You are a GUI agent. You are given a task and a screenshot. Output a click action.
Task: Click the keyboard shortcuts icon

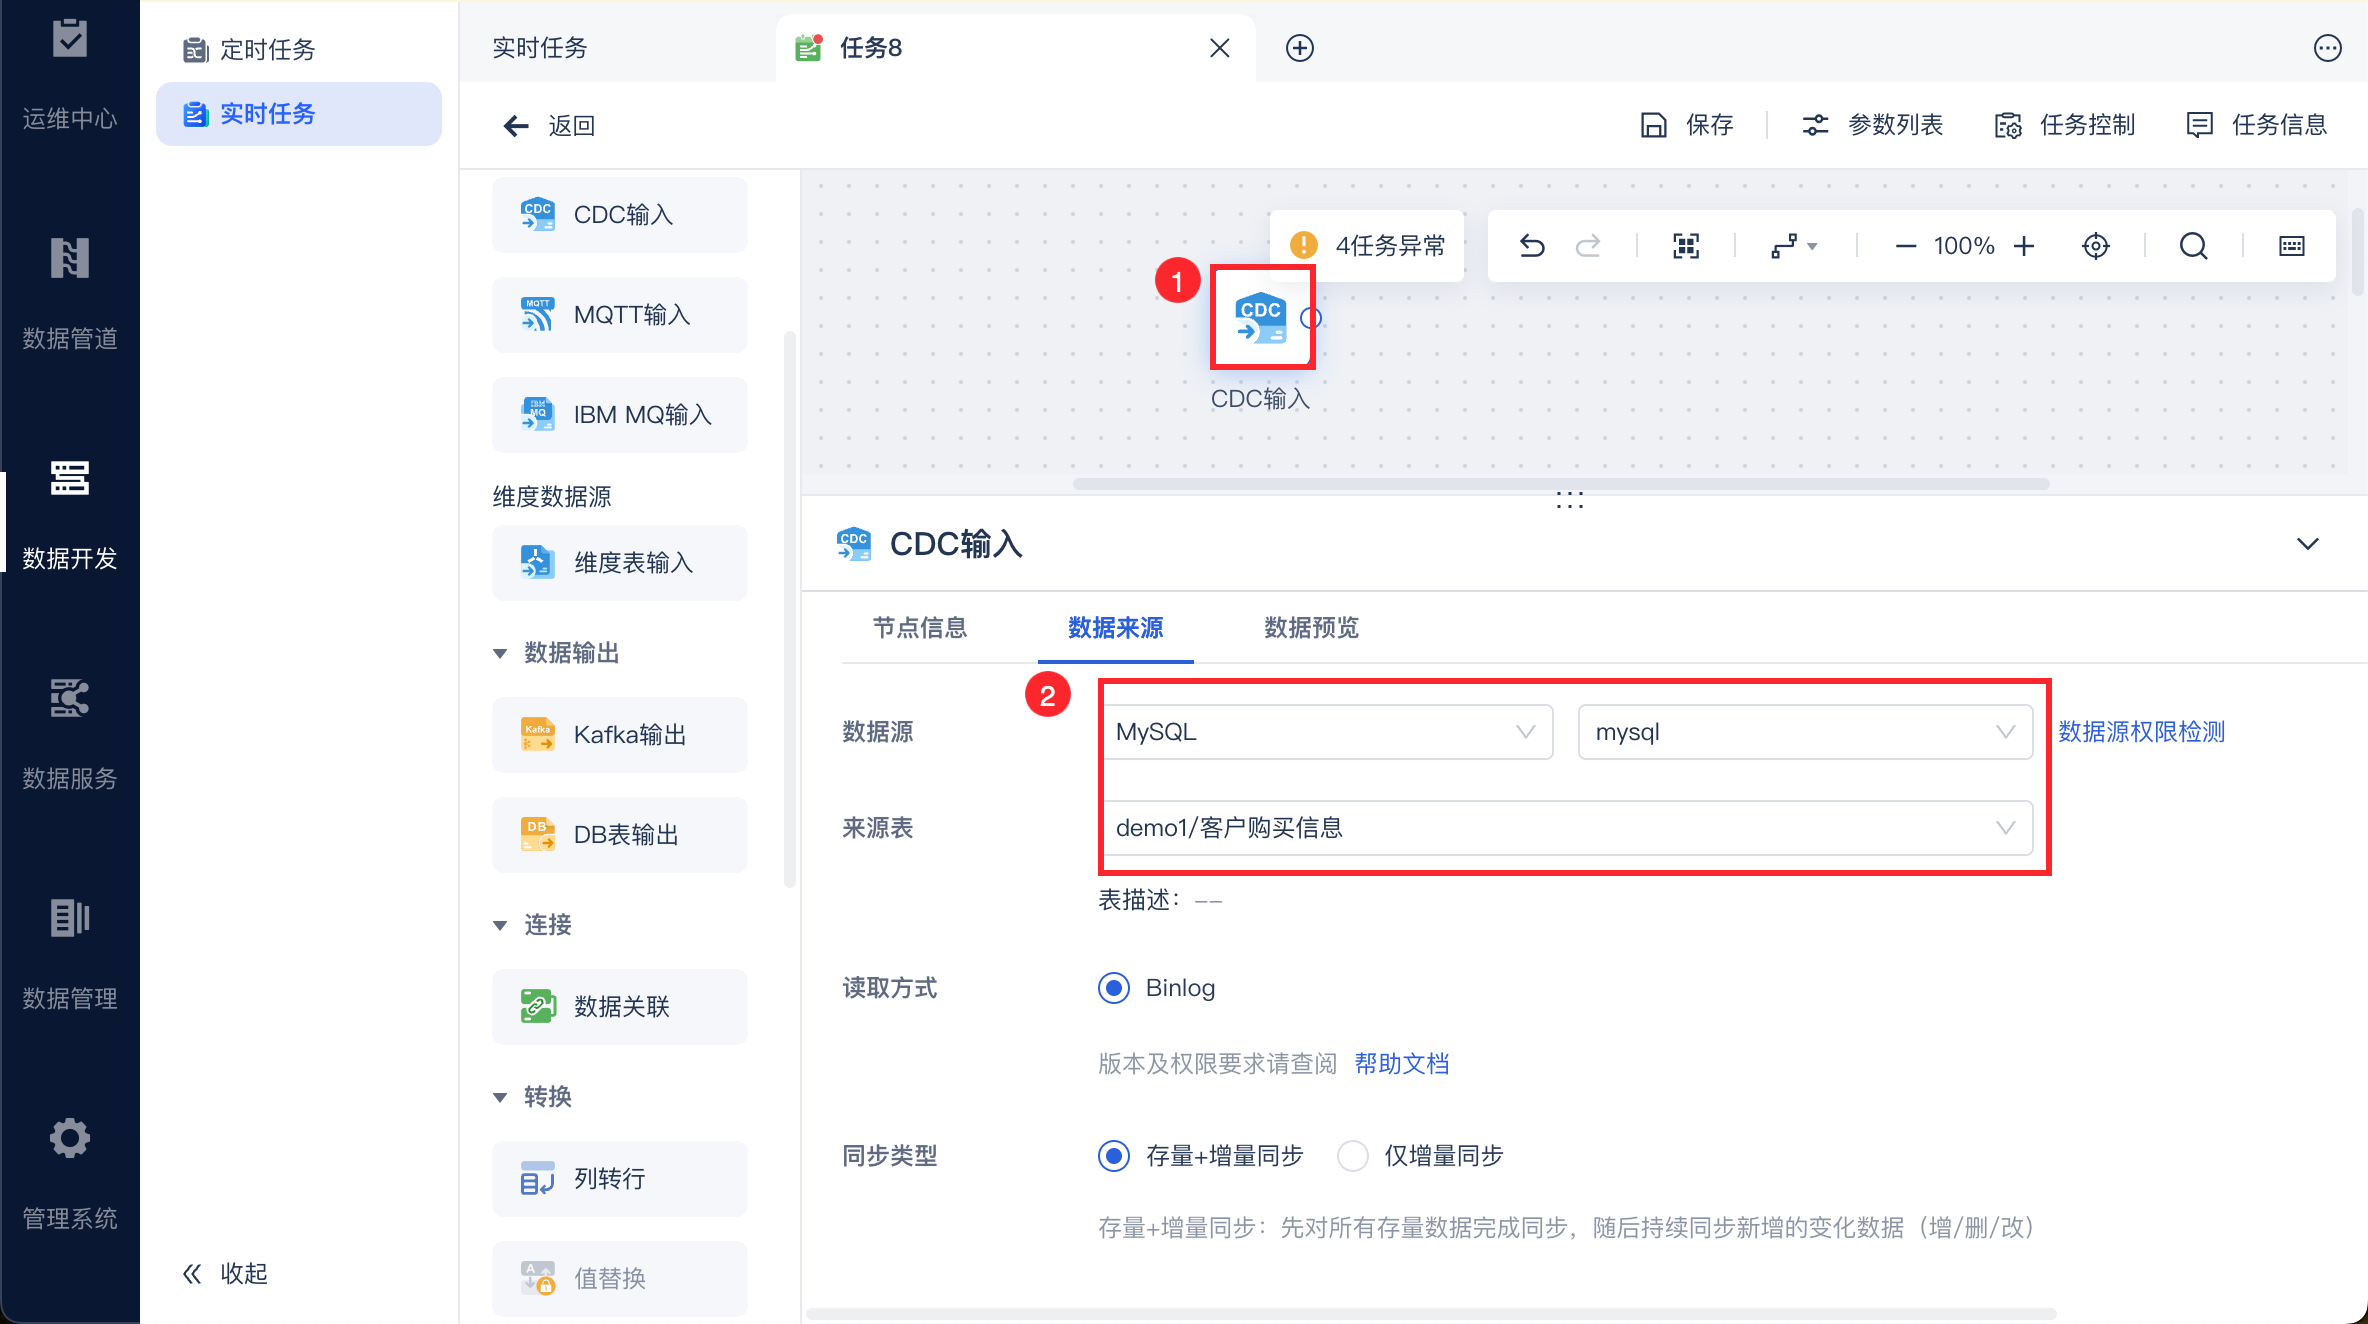(x=2291, y=246)
